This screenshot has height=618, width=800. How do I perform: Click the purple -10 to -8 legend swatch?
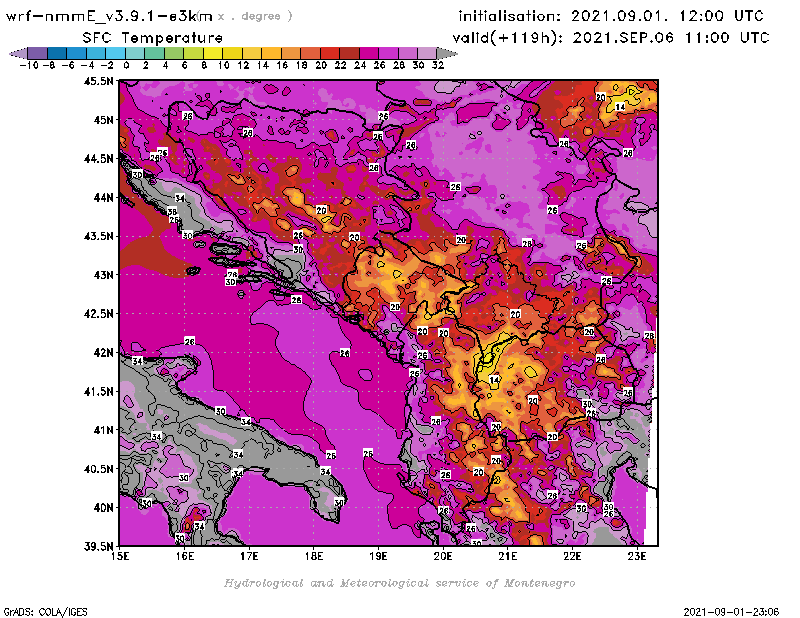click(x=38, y=53)
